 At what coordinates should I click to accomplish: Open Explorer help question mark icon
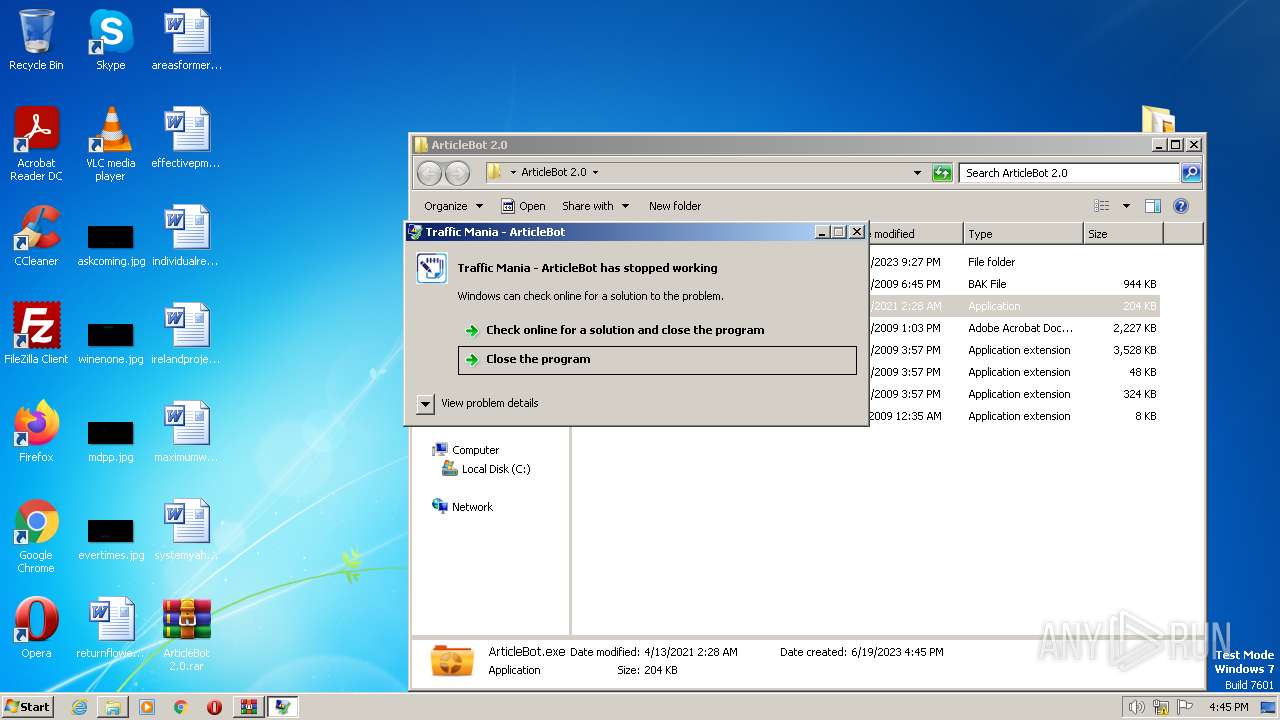pyautogui.click(x=1180, y=206)
